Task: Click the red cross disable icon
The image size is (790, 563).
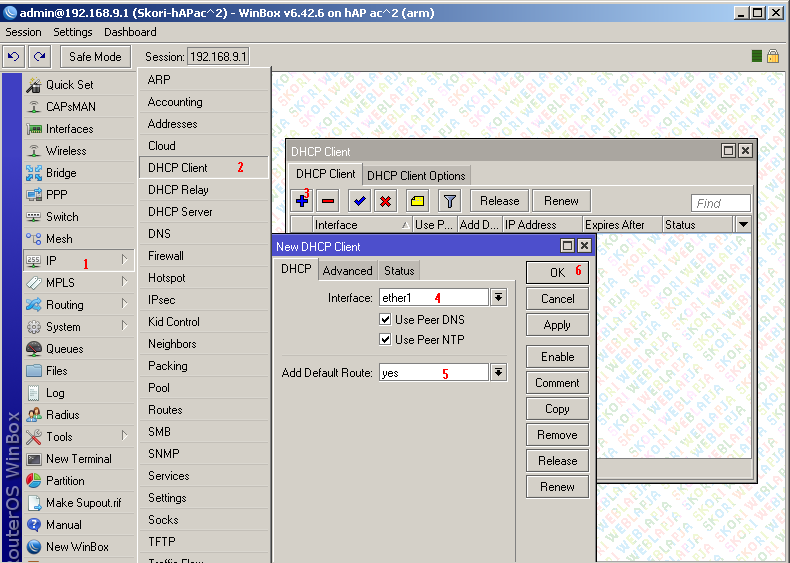Action: coord(385,201)
